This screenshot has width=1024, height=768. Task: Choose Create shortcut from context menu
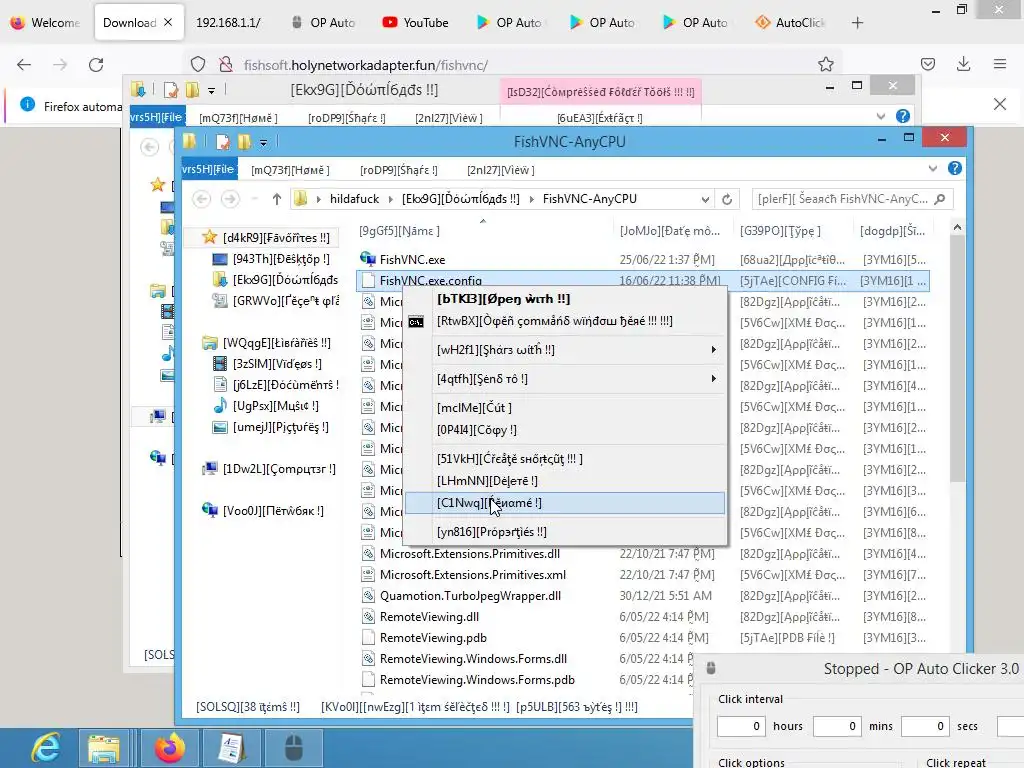(565, 458)
